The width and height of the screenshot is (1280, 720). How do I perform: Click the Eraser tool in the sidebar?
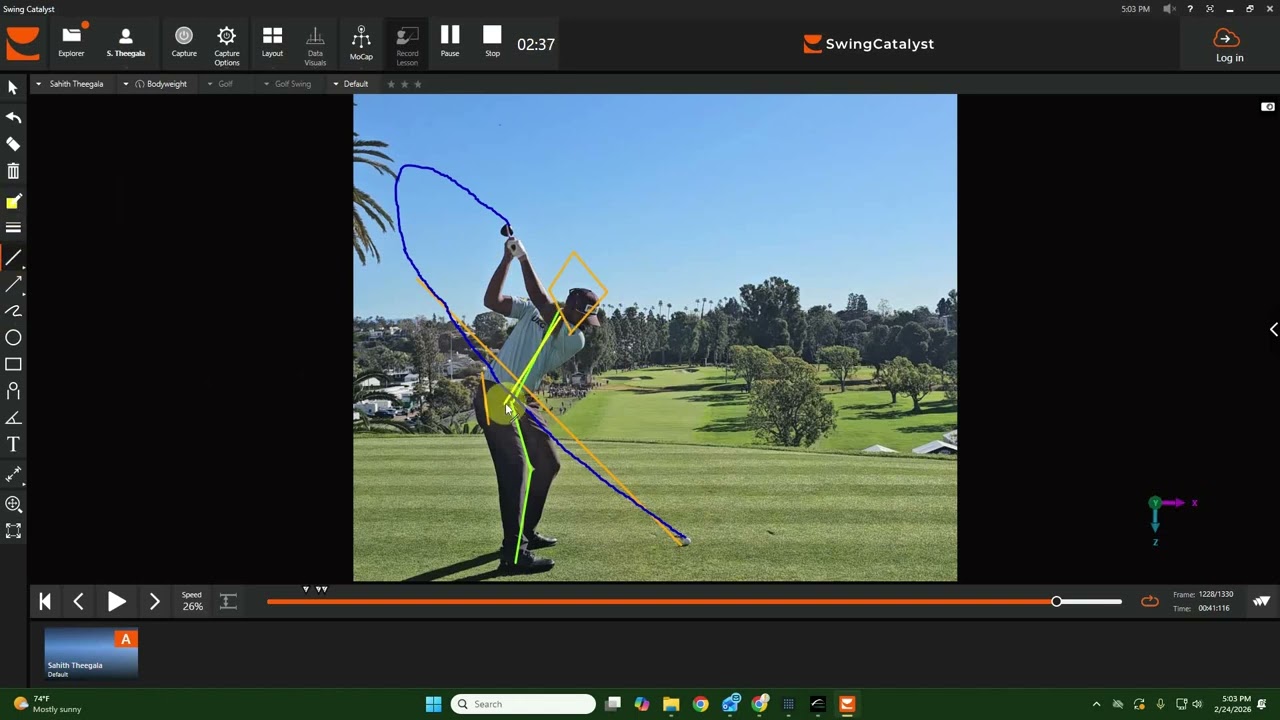tap(13, 145)
